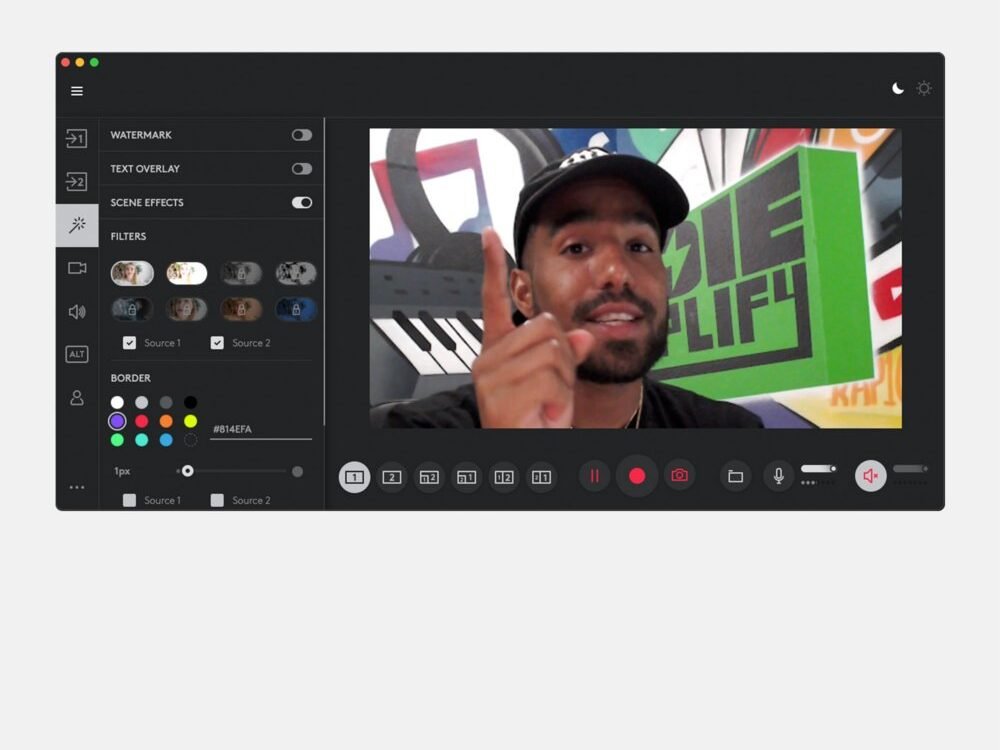Open the Source 1 settings tab
Image resolution: width=1000 pixels, height=750 pixels.
[77, 138]
